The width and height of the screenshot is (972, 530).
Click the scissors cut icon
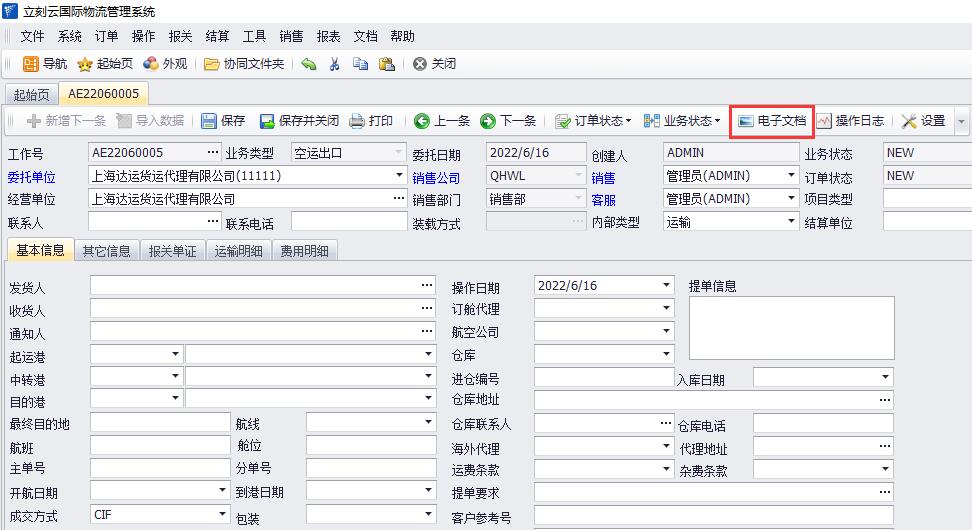pos(334,64)
